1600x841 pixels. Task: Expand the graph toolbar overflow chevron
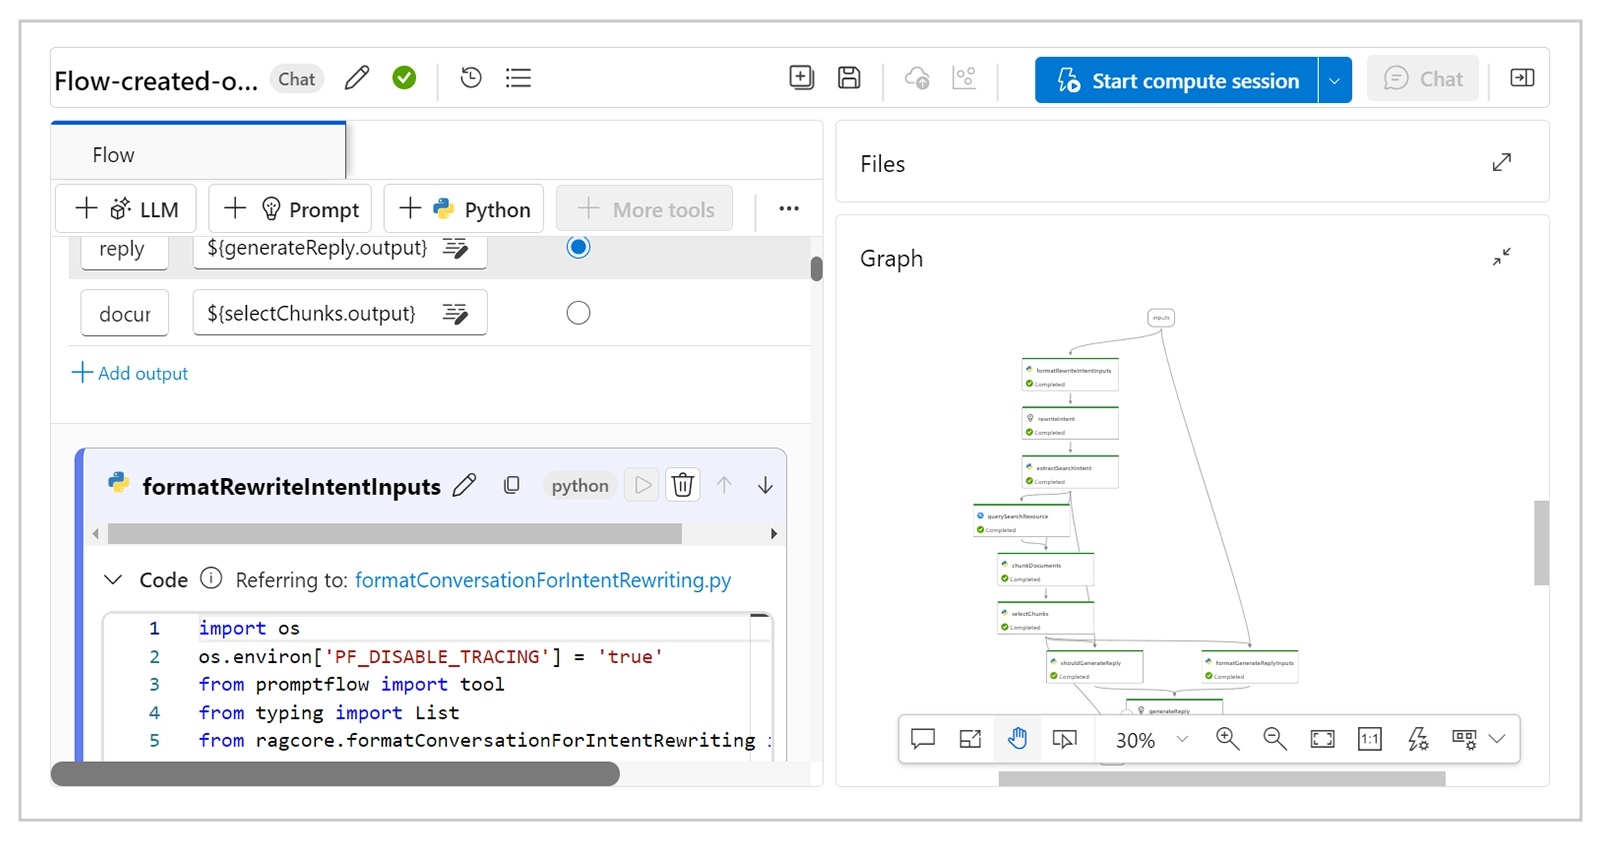(x=1497, y=739)
